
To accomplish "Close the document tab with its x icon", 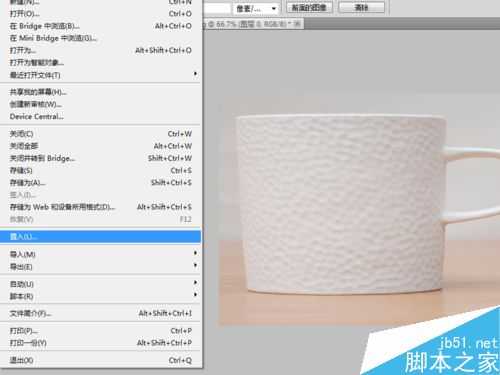I will coord(298,24).
